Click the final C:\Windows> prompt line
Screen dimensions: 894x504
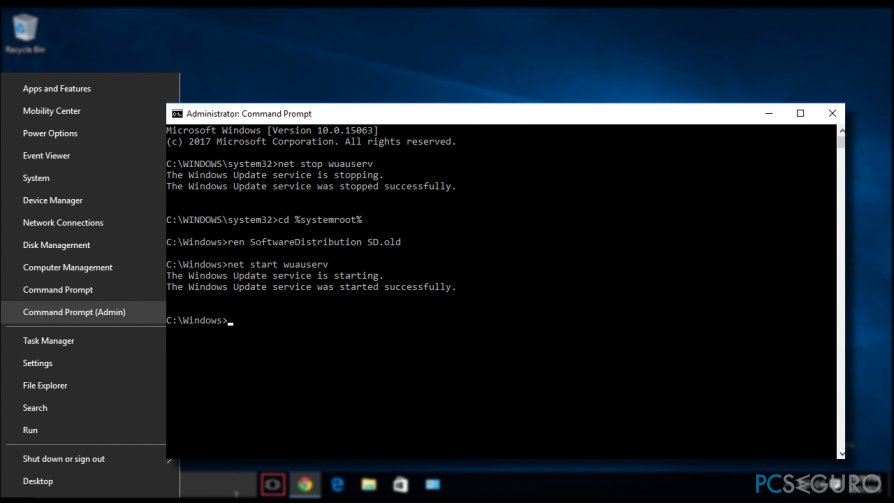pyautogui.click(x=200, y=320)
